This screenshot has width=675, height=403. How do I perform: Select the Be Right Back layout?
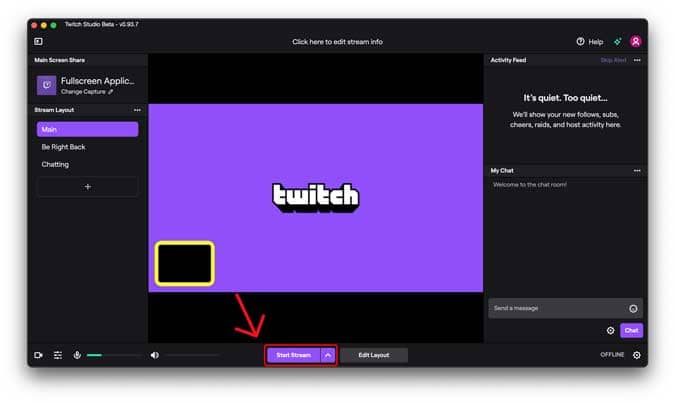63,147
